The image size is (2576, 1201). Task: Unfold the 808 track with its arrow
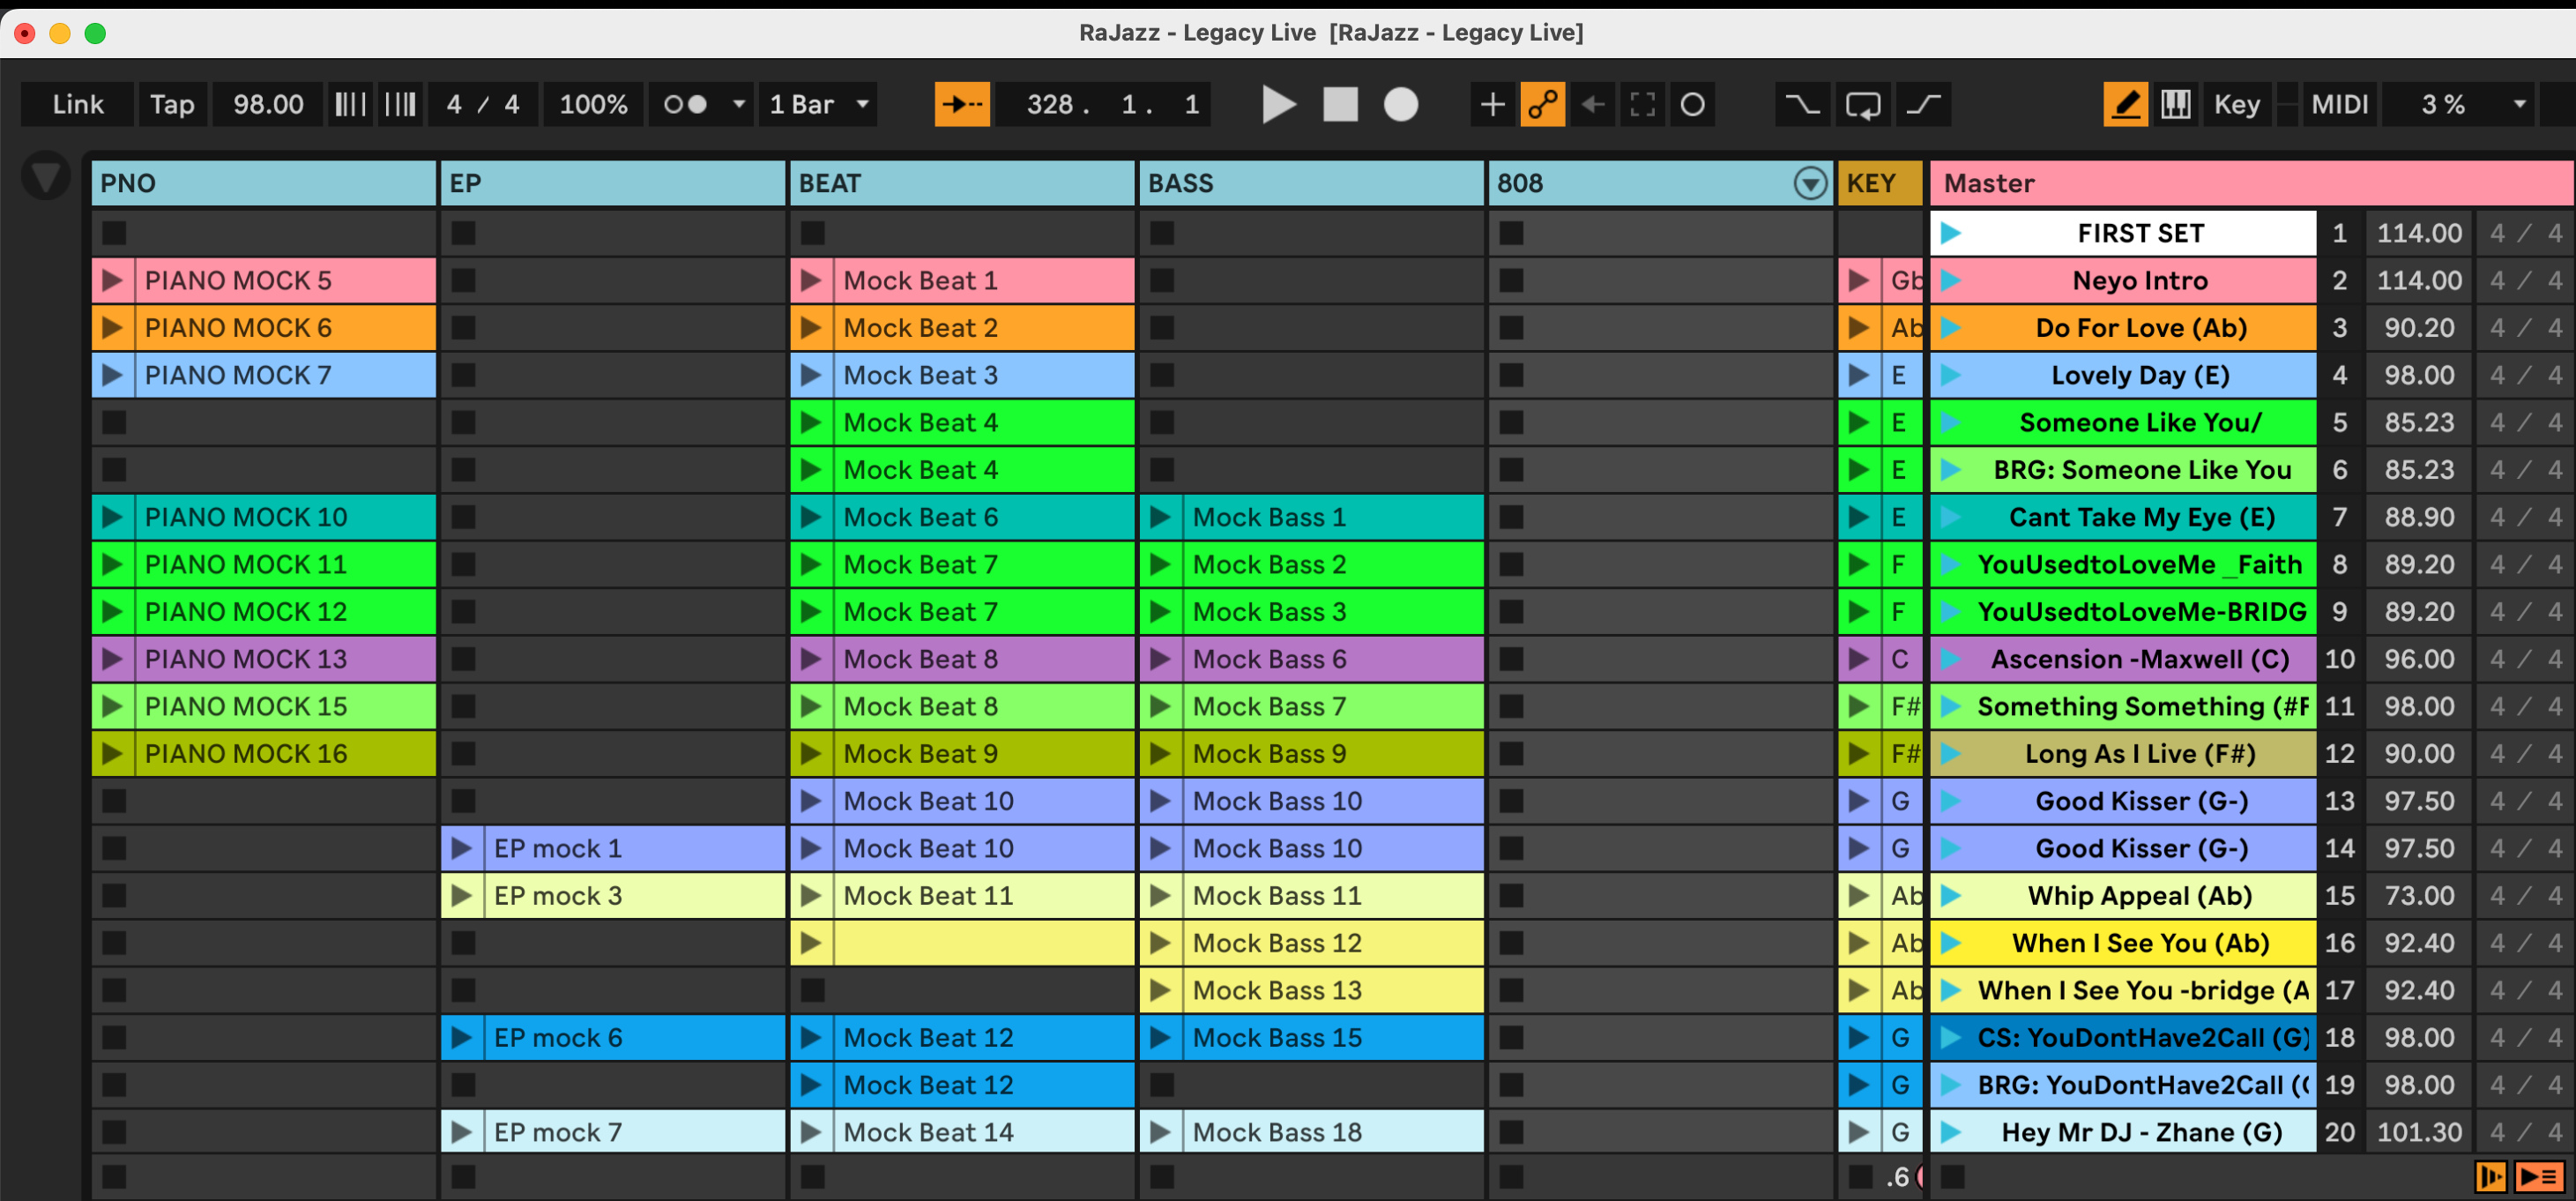pyautogui.click(x=1810, y=184)
